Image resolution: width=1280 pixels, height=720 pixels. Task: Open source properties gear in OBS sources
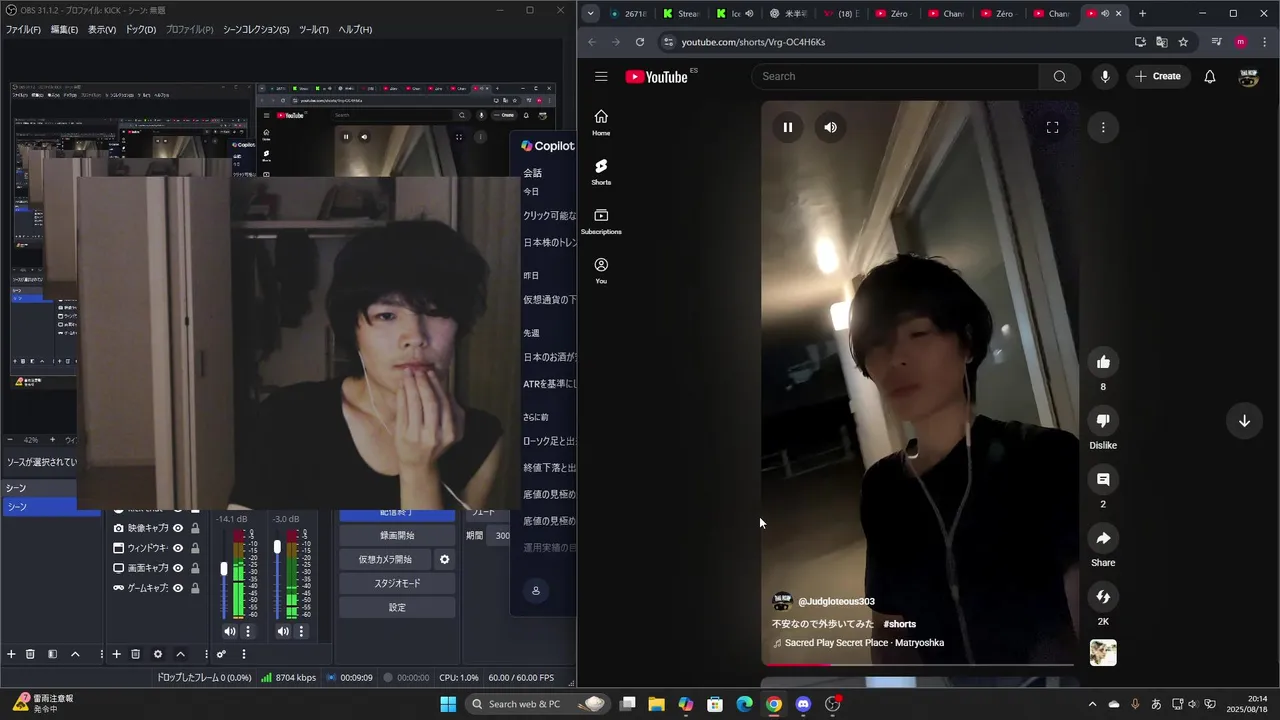coord(157,654)
